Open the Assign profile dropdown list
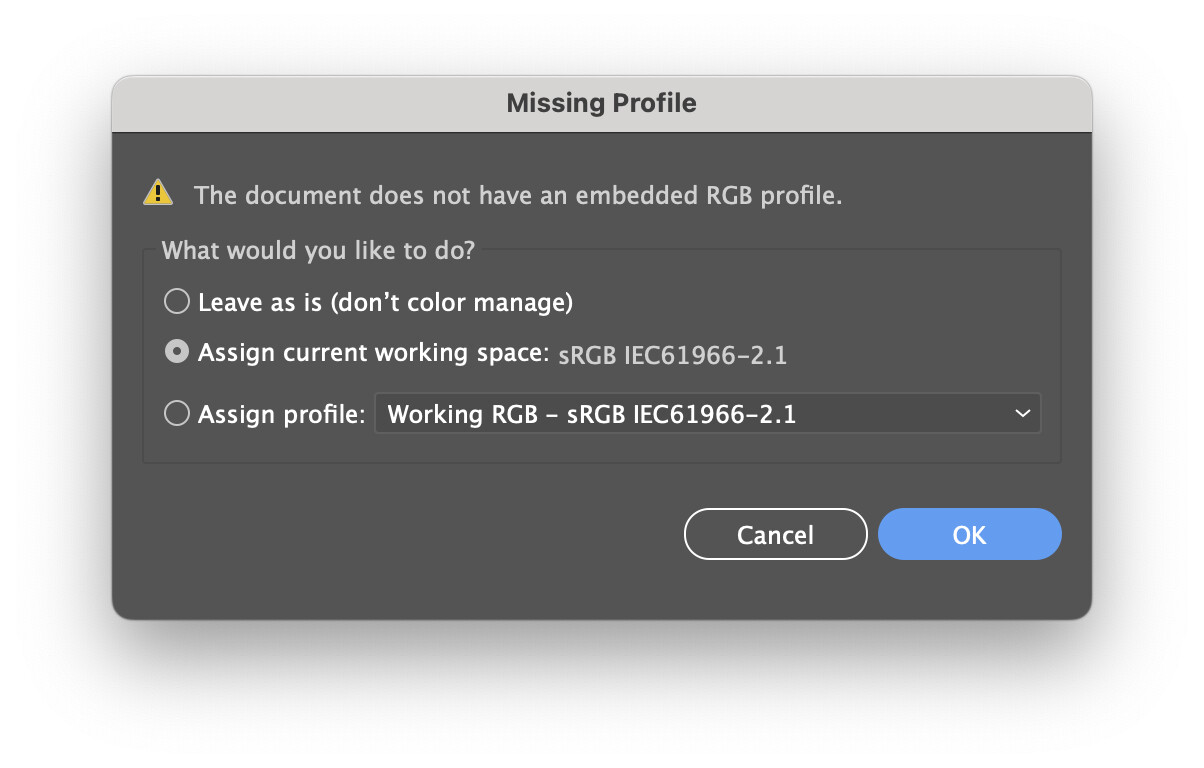Screen dimensions: 1204x768 click(708, 414)
